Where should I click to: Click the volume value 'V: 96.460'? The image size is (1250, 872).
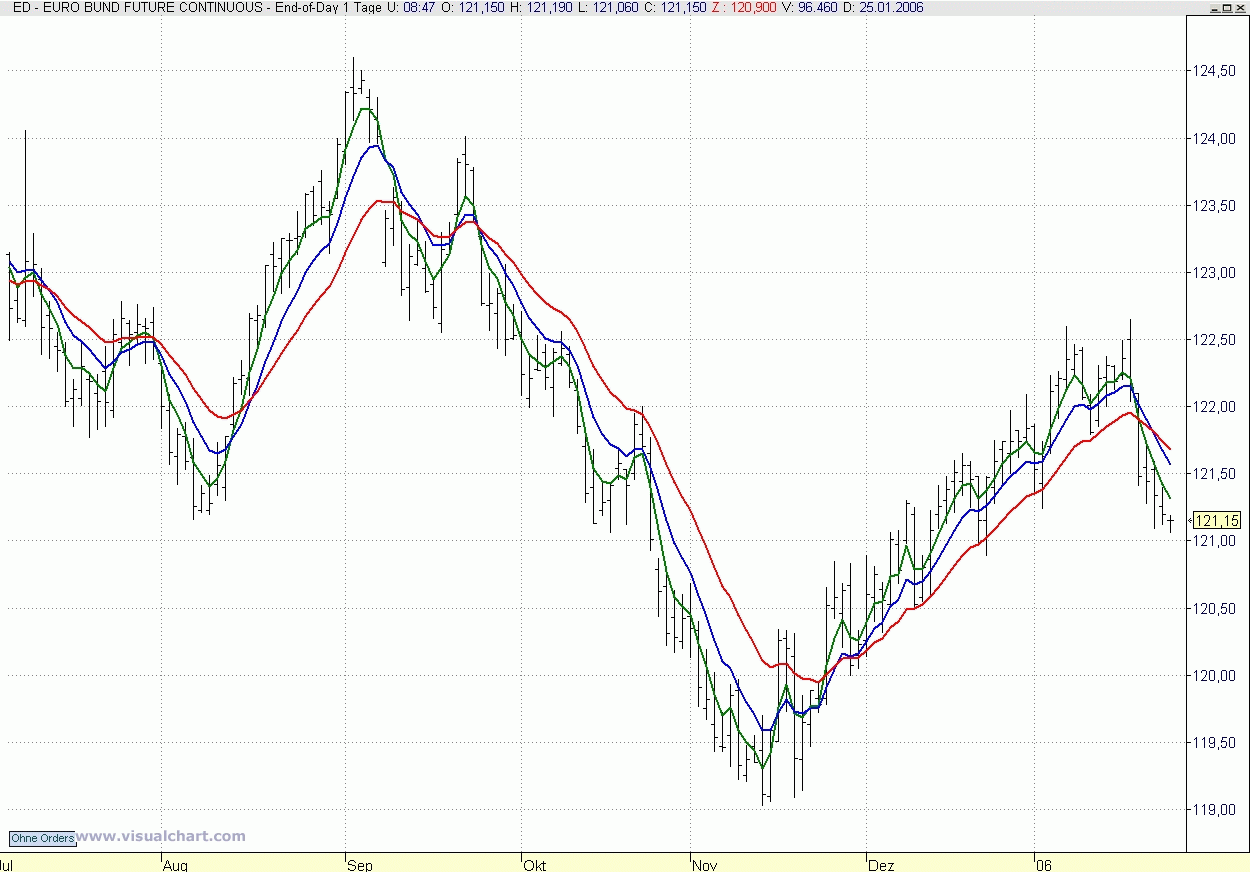pos(811,7)
